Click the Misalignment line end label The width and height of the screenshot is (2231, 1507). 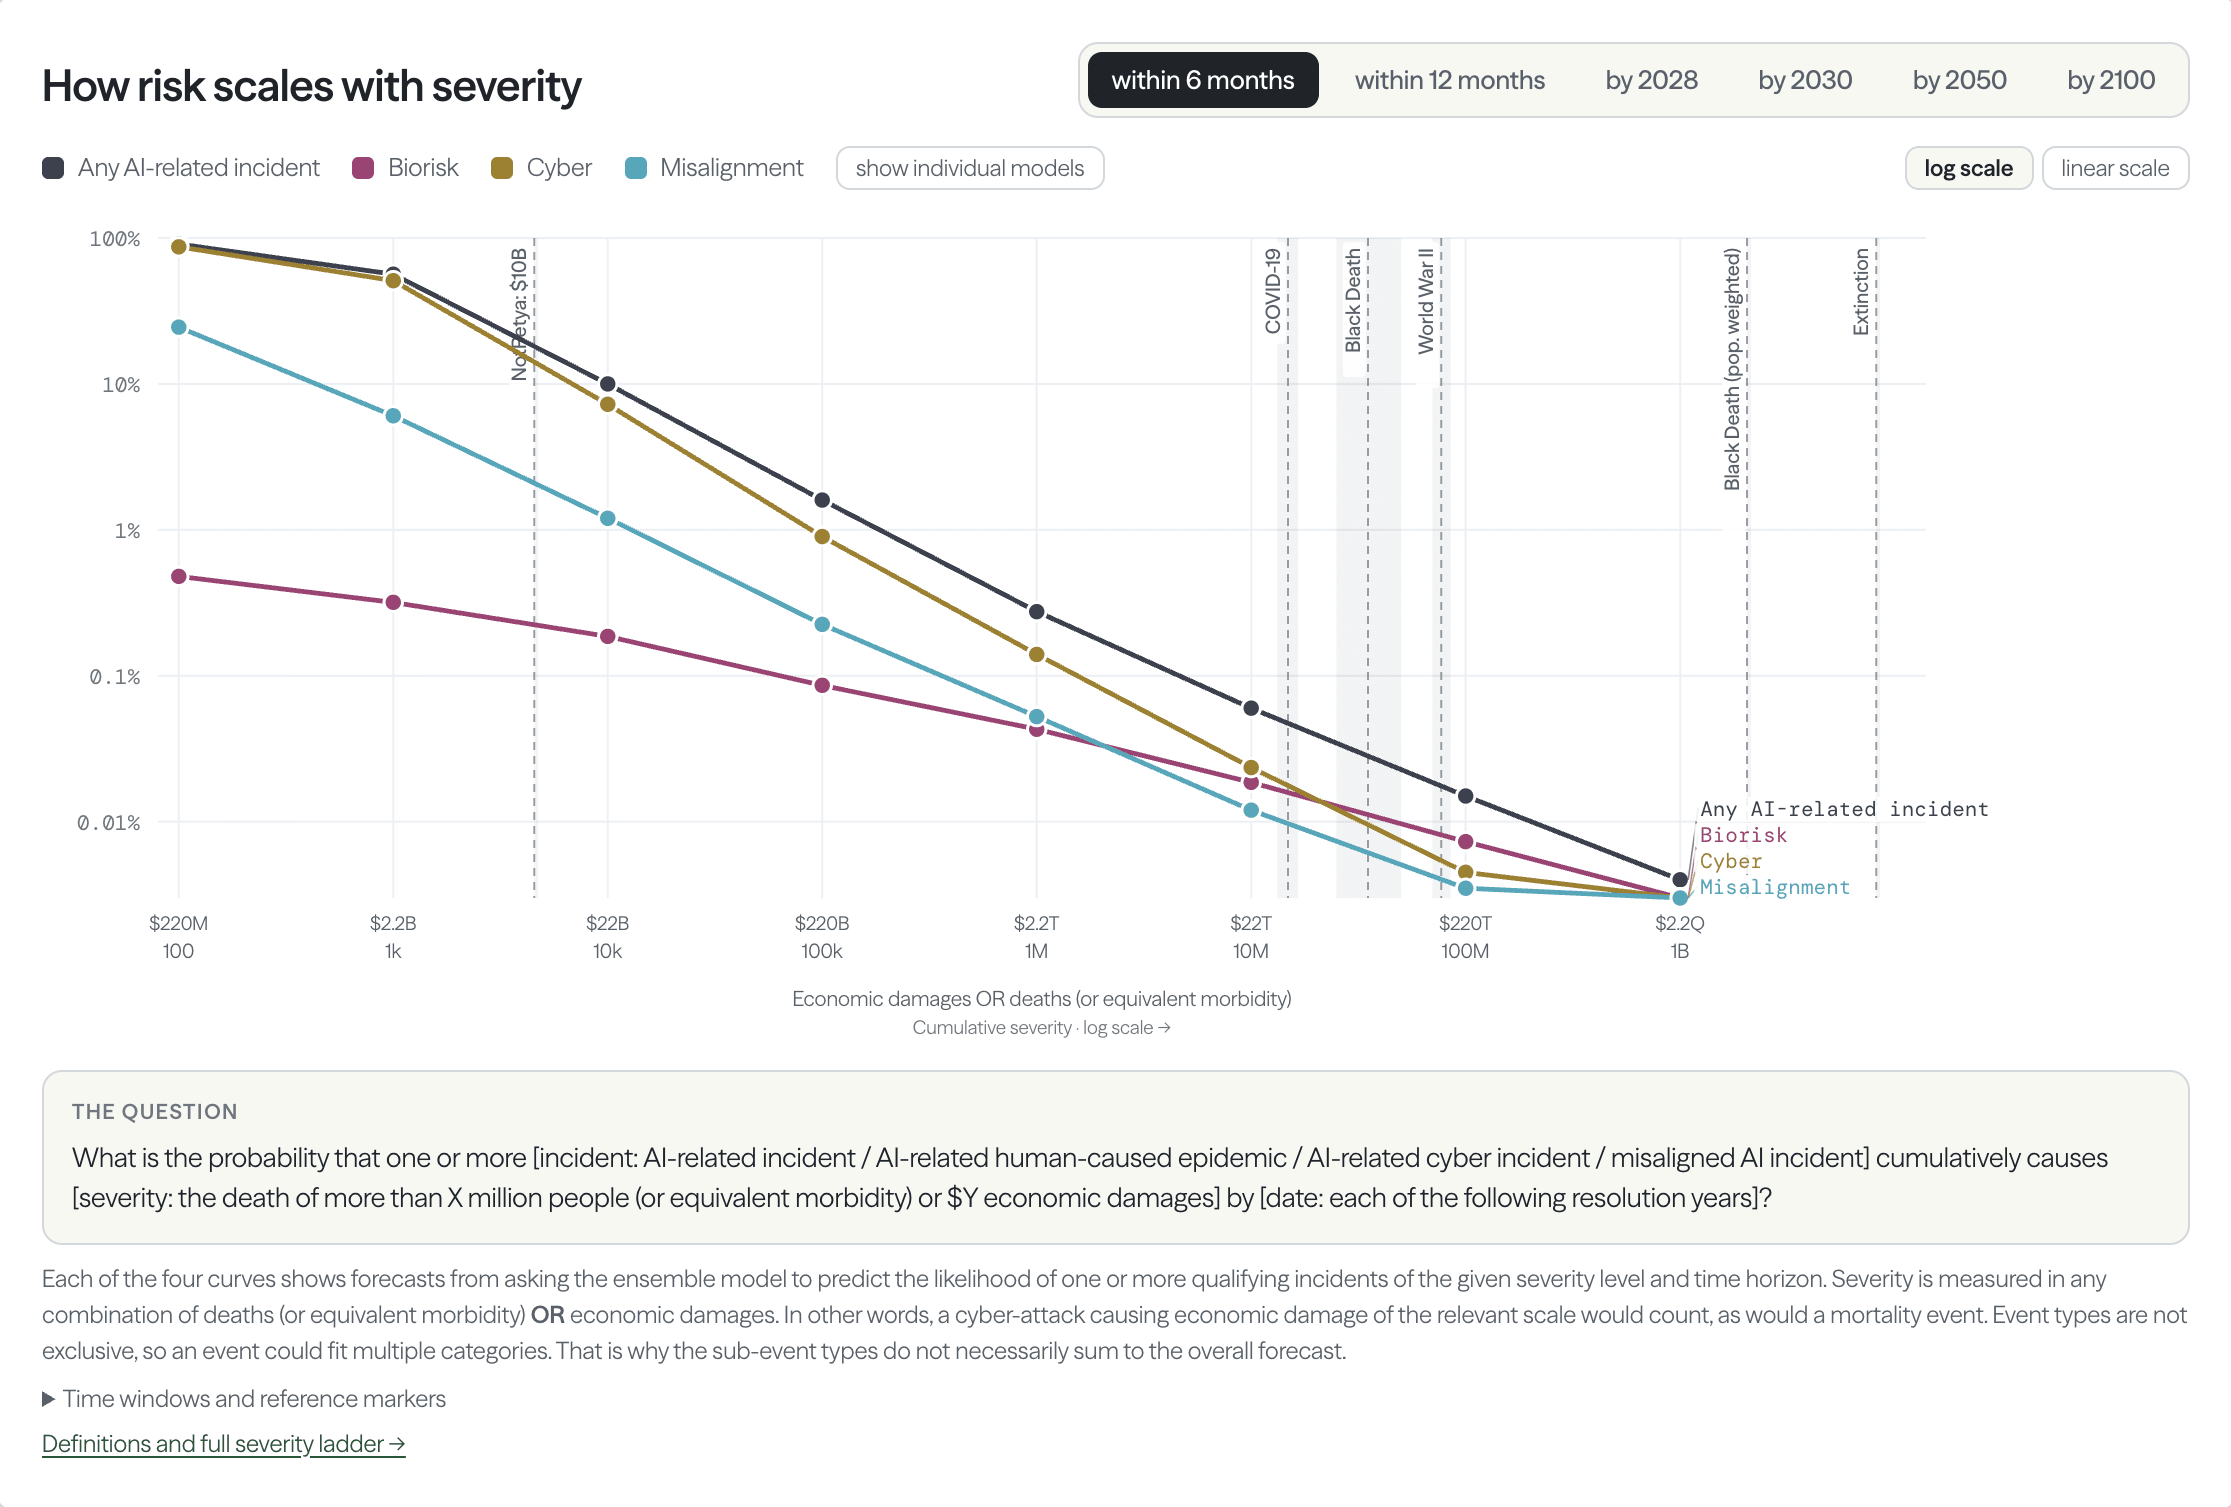1775,887
